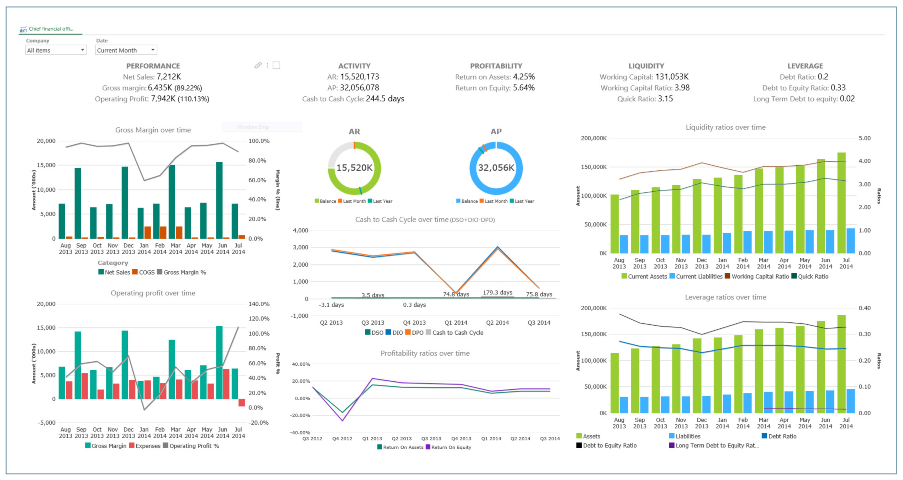Screen dimensions: 903x480
Task: Click the AR donut chart showing 15,520K
Action: click(x=354, y=169)
